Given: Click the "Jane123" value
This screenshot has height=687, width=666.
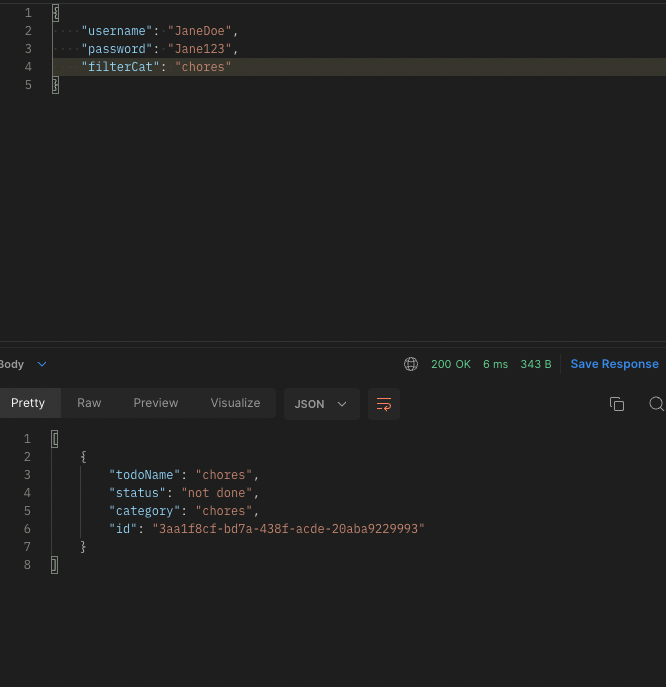Looking at the screenshot, I should (199, 49).
